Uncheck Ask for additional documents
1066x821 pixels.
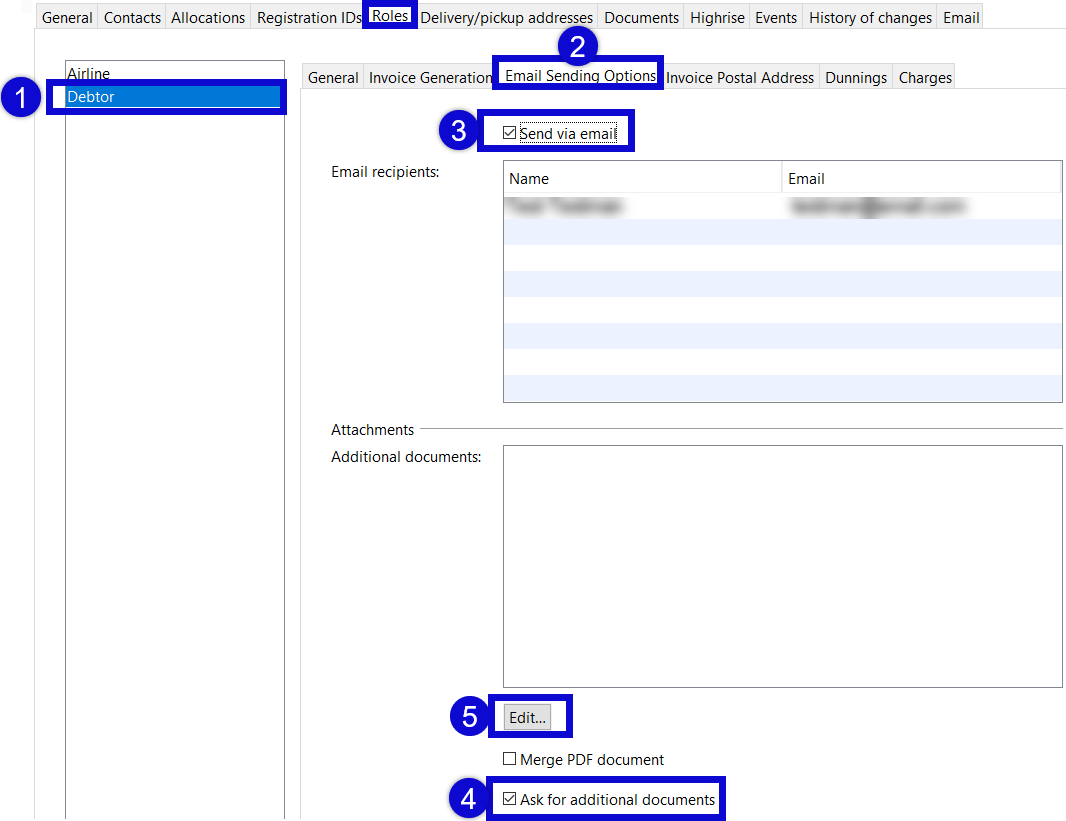coord(510,799)
